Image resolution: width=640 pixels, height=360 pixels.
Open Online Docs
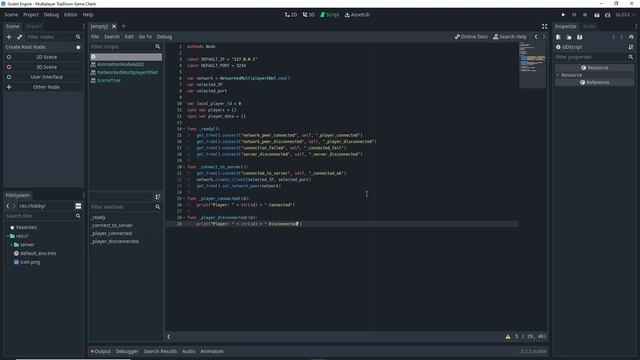tap(471, 37)
